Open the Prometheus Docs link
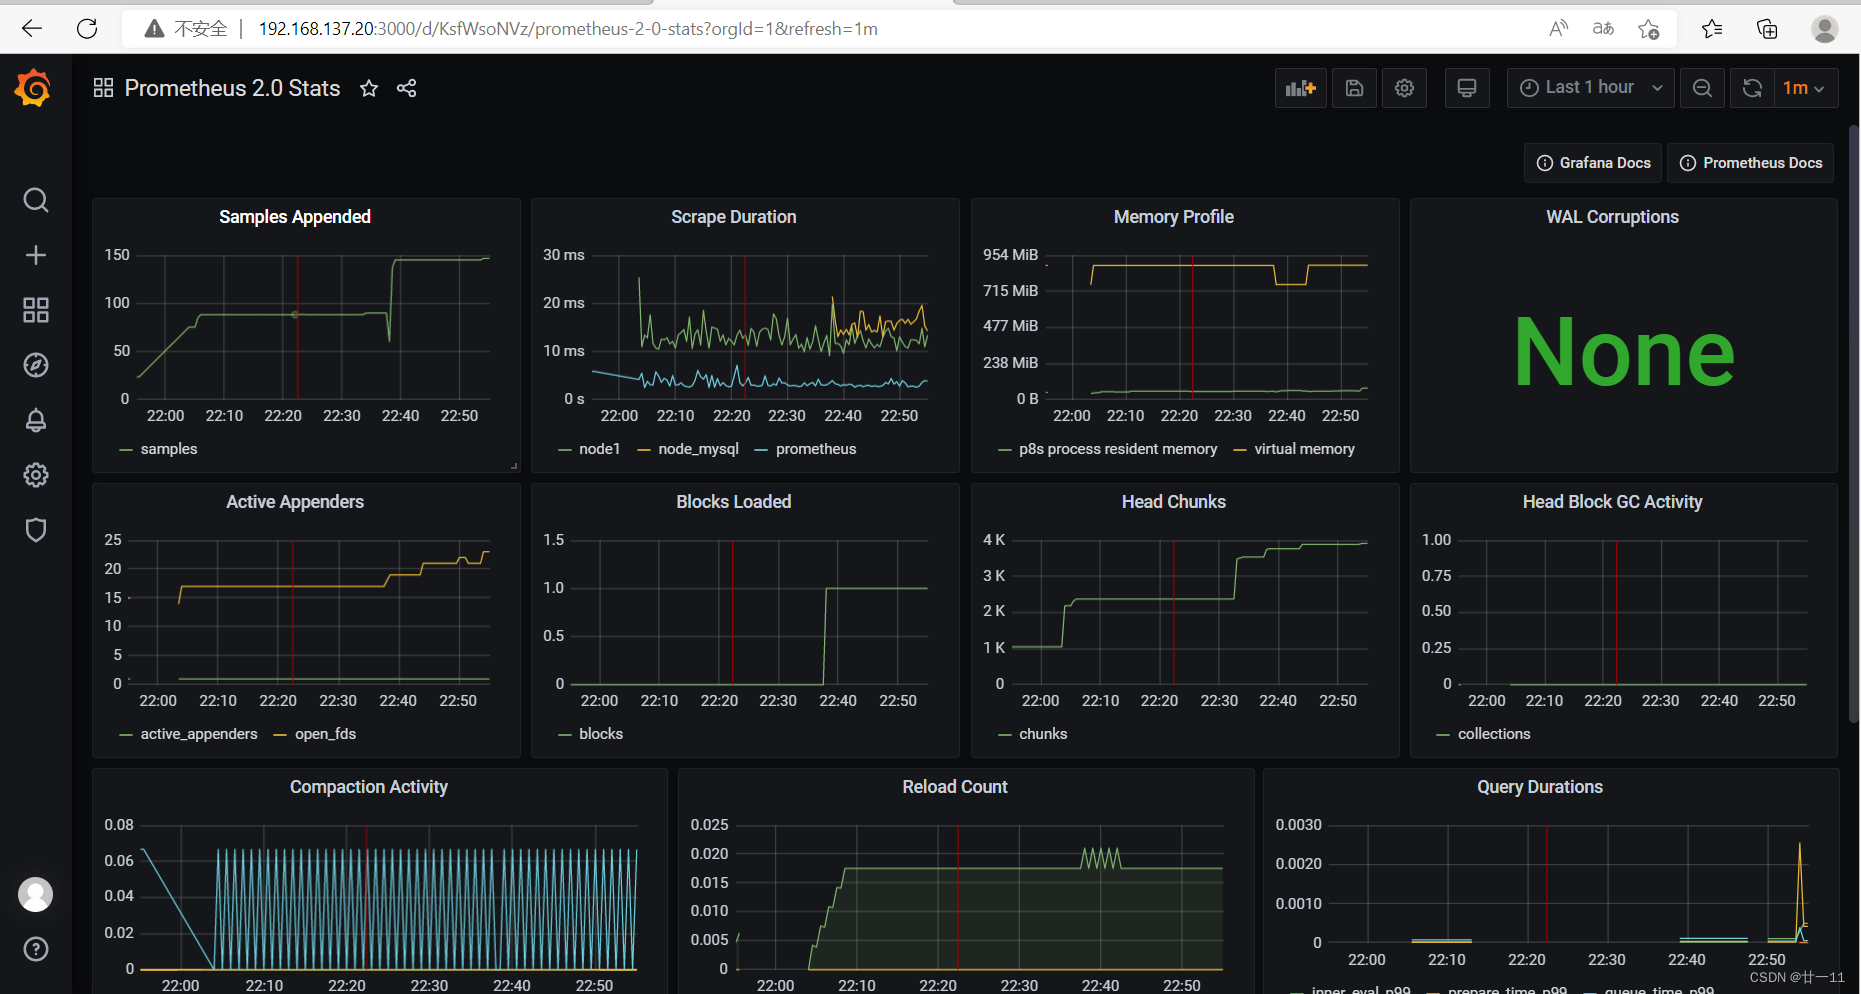The image size is (1861, 994). (1750, 162)
